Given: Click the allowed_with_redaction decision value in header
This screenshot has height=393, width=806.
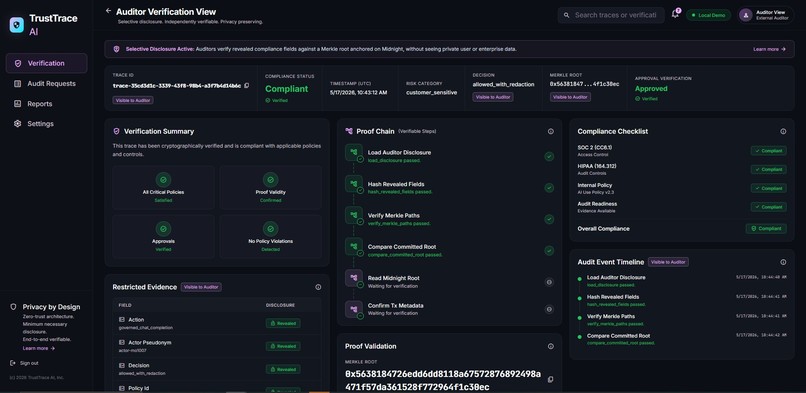Looking at the screenshot, I should tap(503, 84).
